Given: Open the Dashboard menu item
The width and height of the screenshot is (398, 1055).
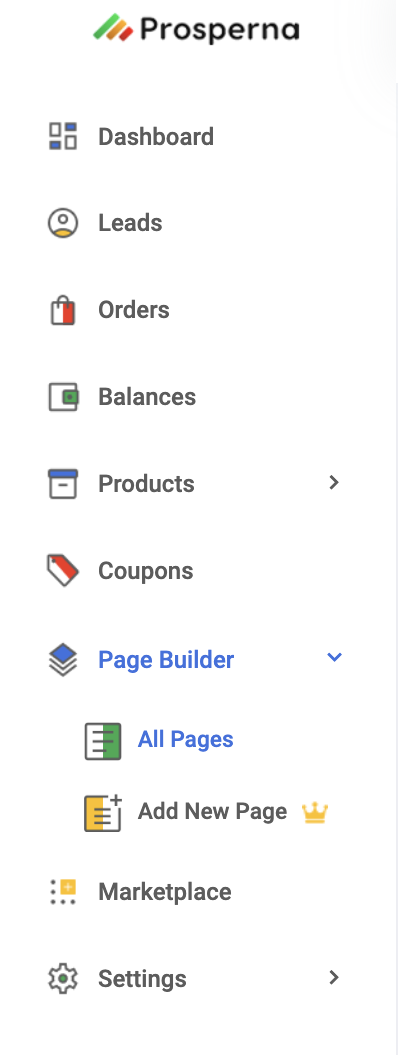Looking at the screenshot, I should tap(156, 137).
